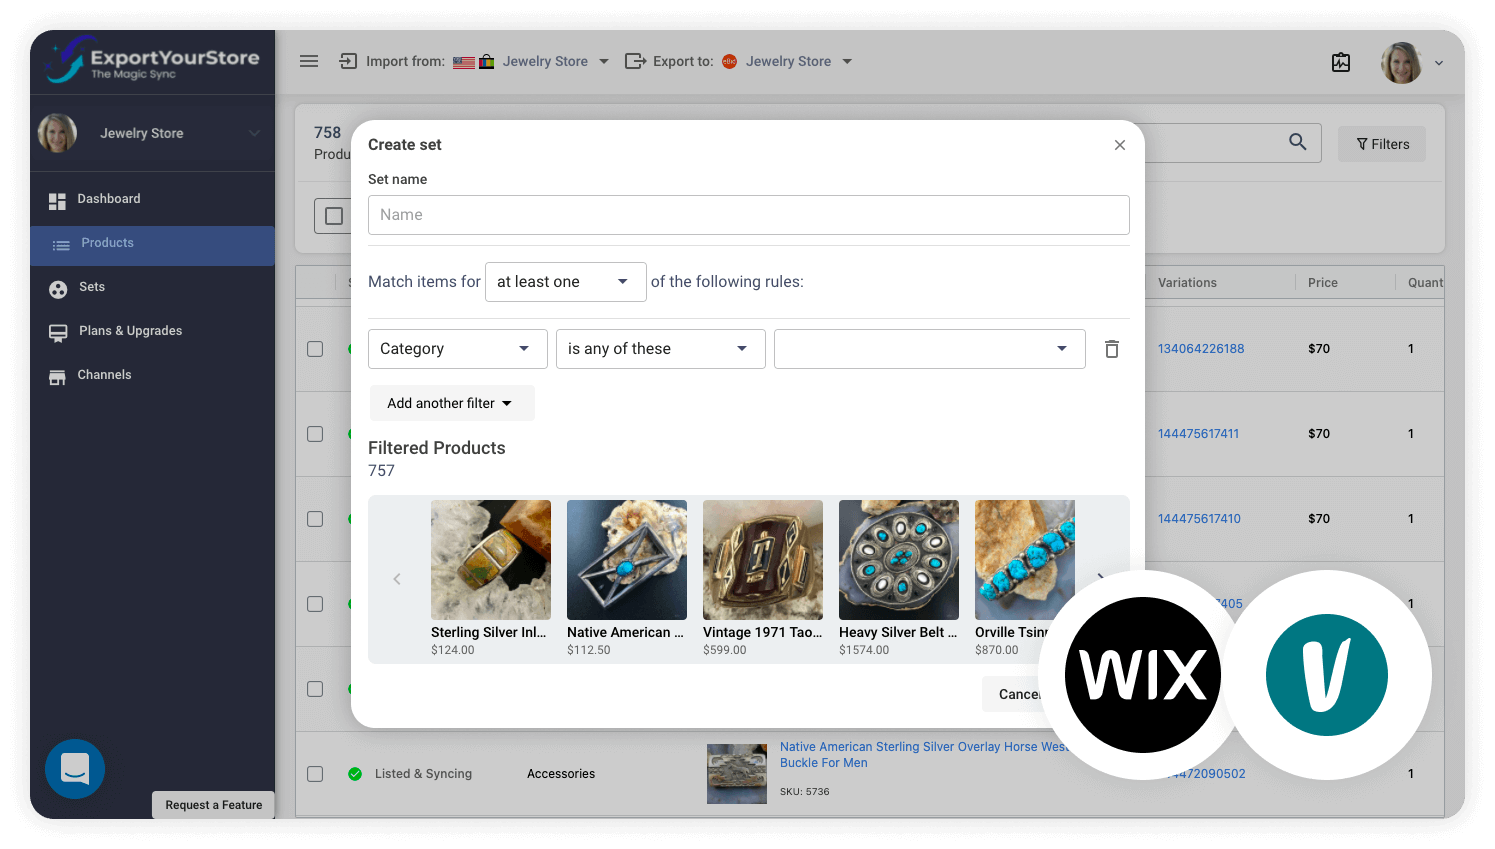Delete the Category filter rule with trash icon

click(x=1111, y=348)
